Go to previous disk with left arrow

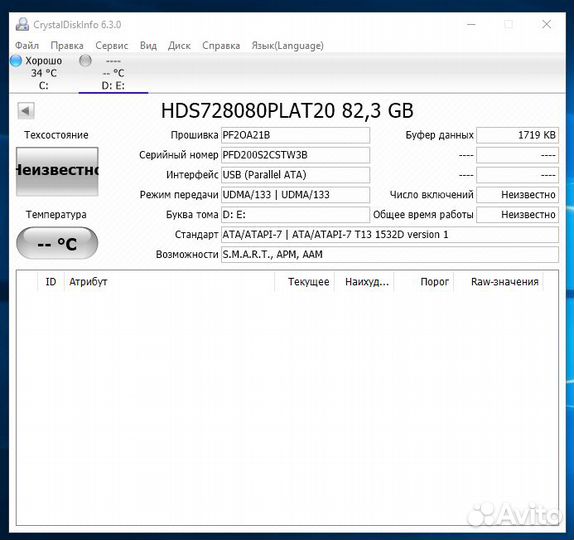click(26, 111)
